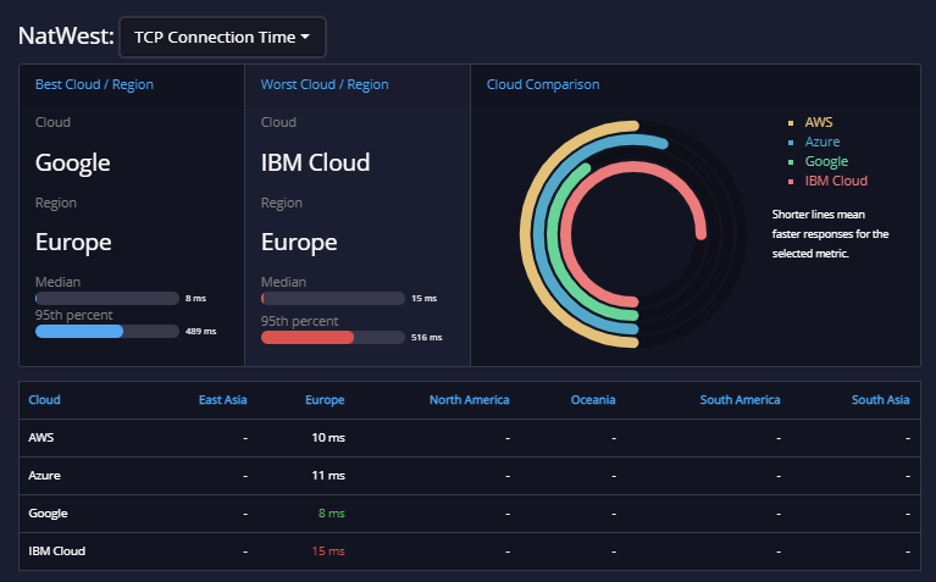Click the Best Cloud / Region heading
936x582 pixels.
pos(94,85)
